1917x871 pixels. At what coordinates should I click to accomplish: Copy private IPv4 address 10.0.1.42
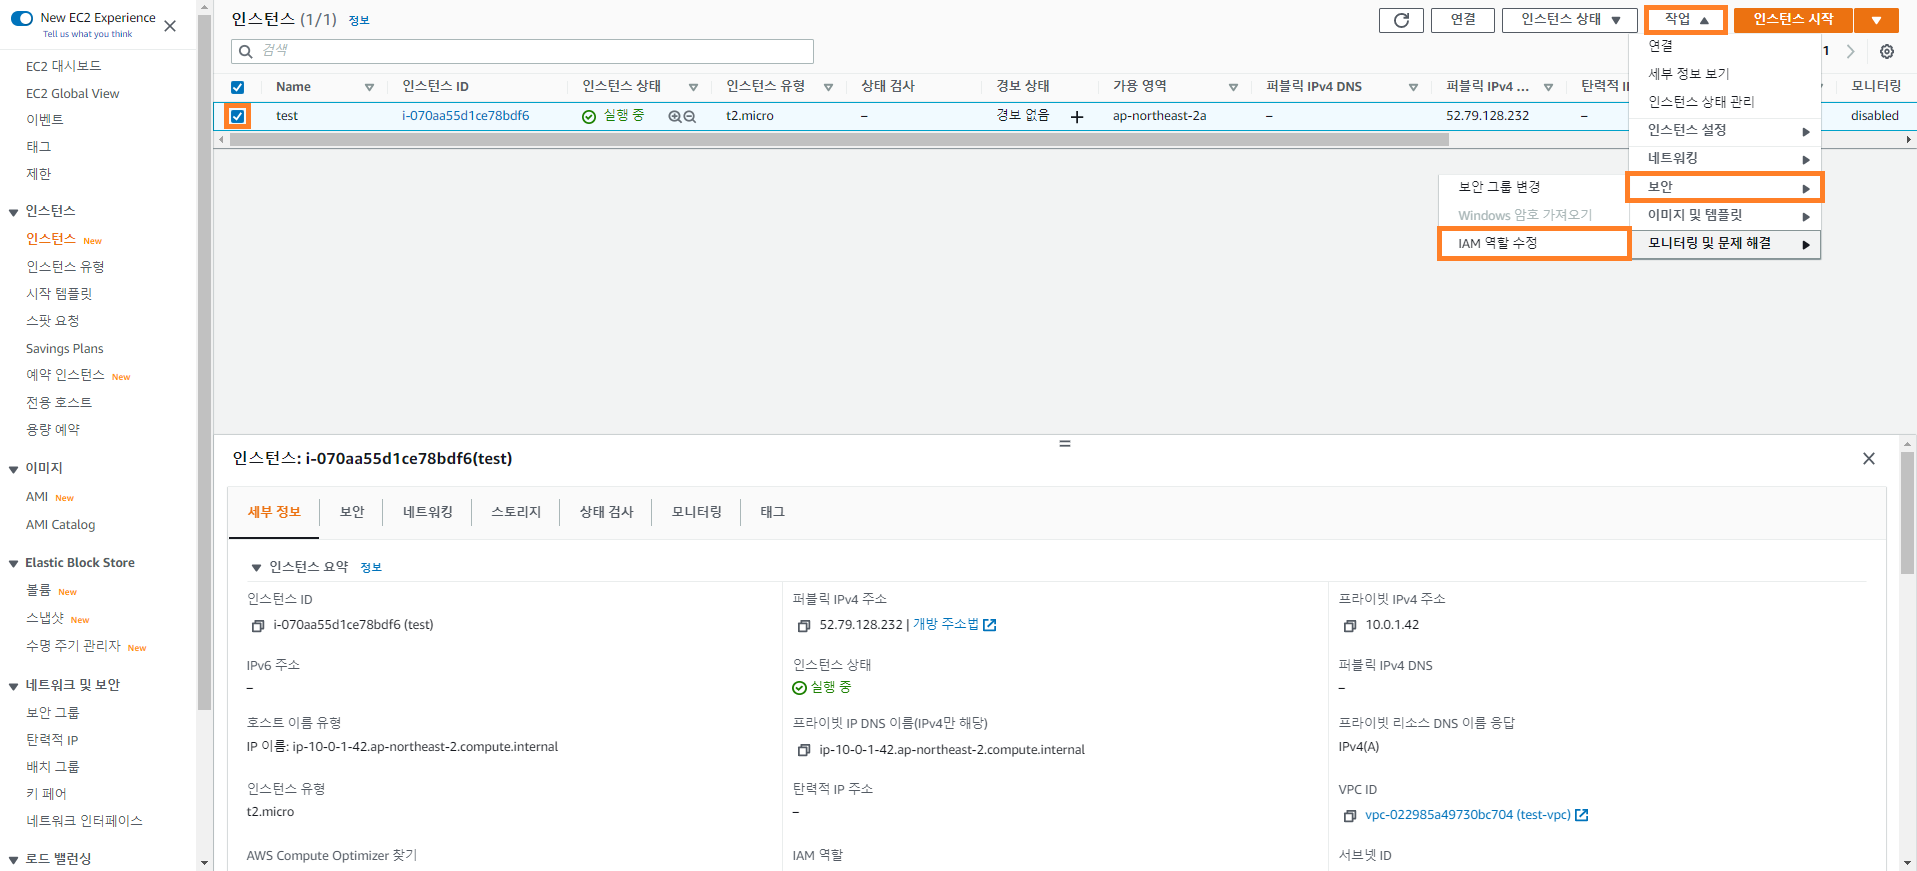[1350, 626]
